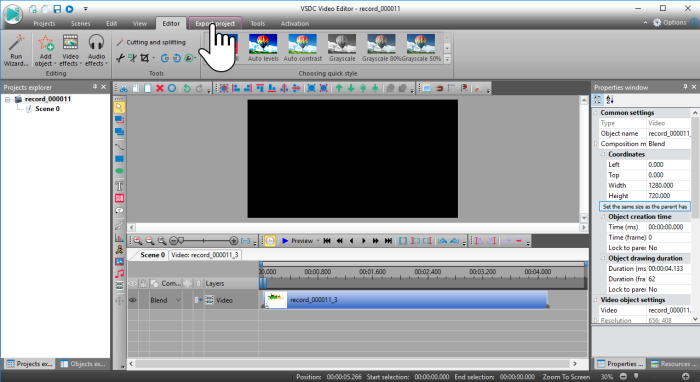
Task: Toggle the selection arrow tool
Action: (119, 107)
